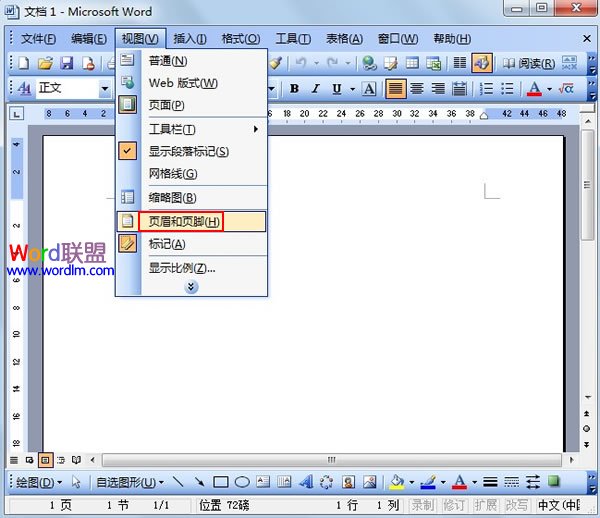Click the equation editor square root icon

566,89
